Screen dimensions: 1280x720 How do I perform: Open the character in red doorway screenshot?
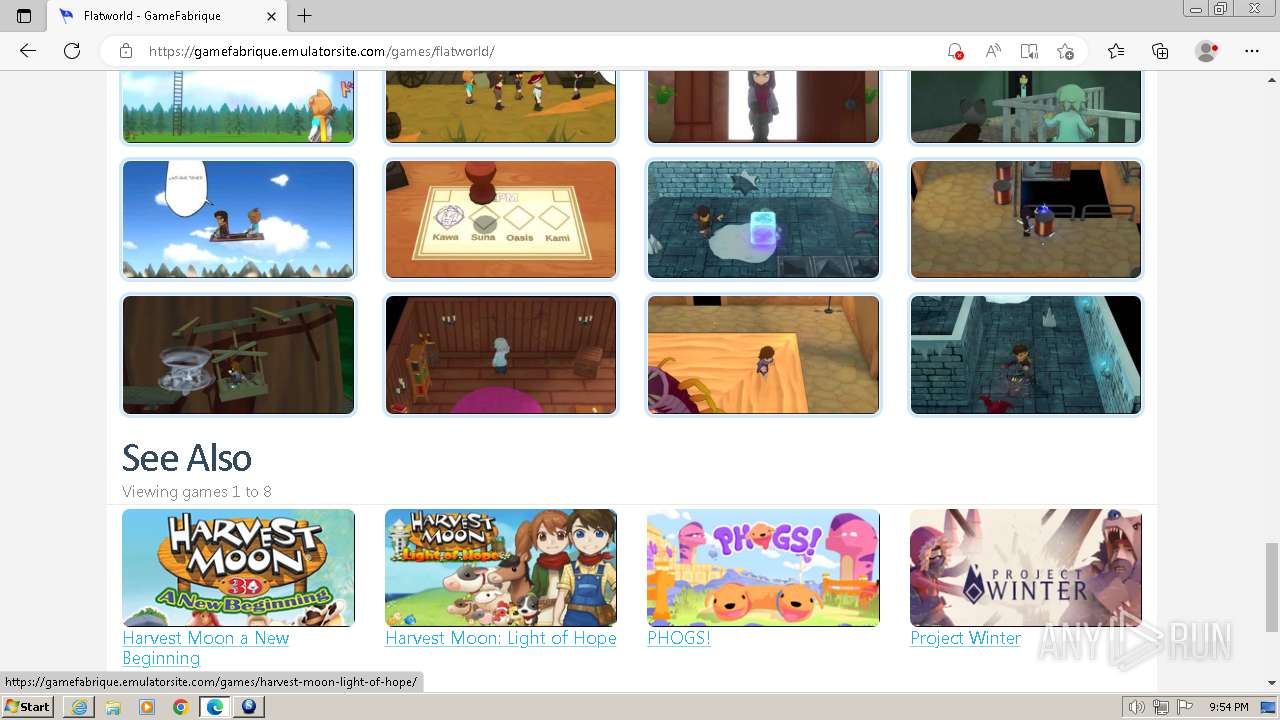[763, 106]
